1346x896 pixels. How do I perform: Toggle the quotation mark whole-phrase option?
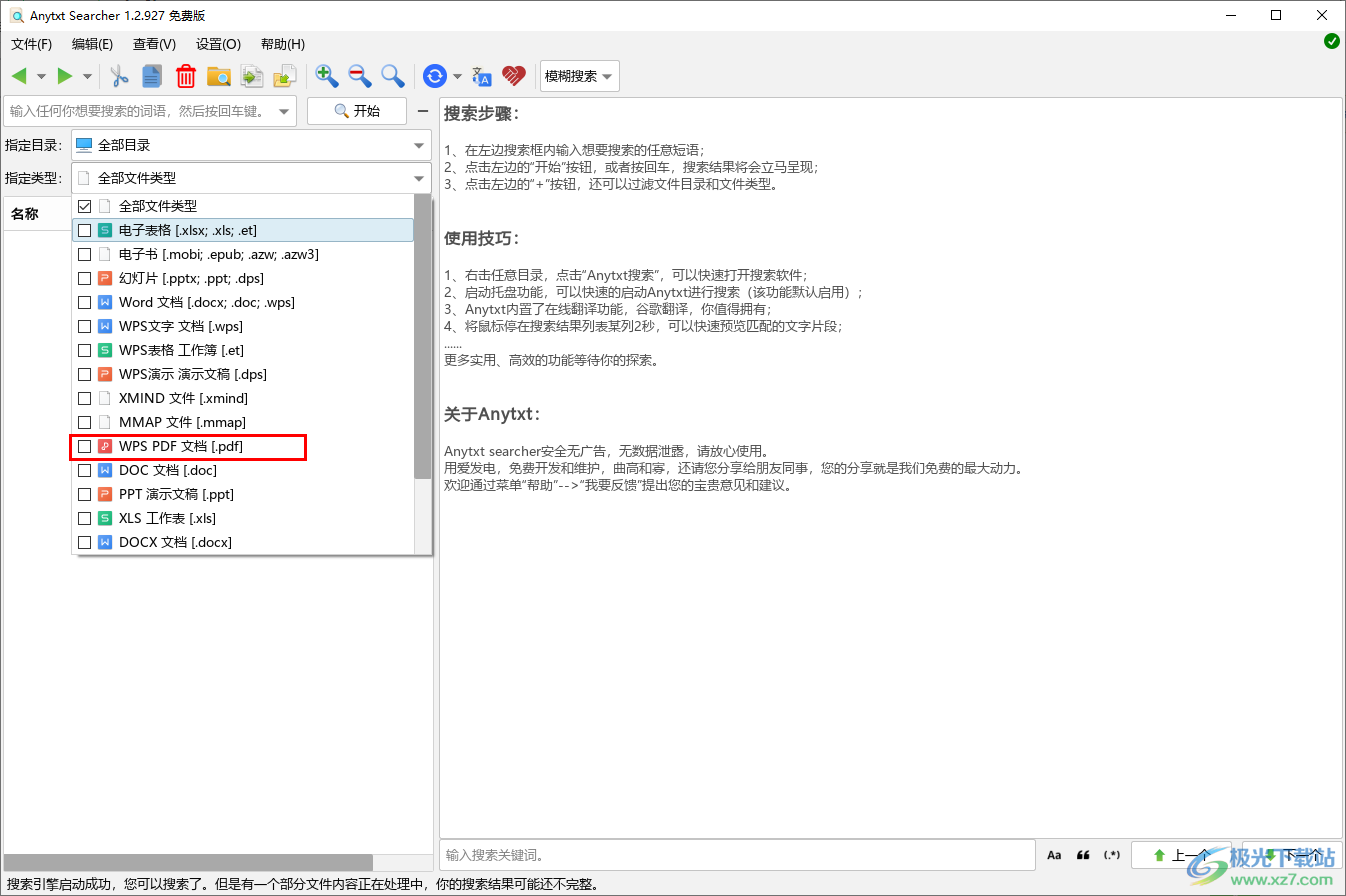click(x=1083, y=855)
